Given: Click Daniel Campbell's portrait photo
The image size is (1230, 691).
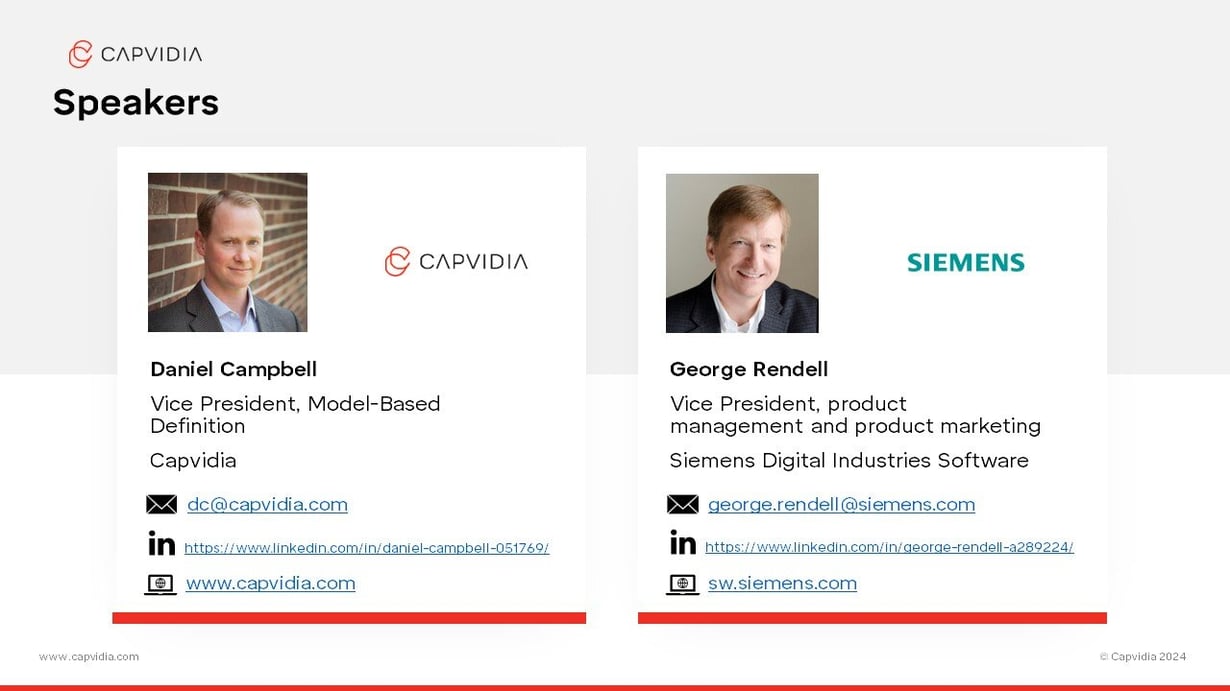Looking at the screenshot, I should click(227, 252).
